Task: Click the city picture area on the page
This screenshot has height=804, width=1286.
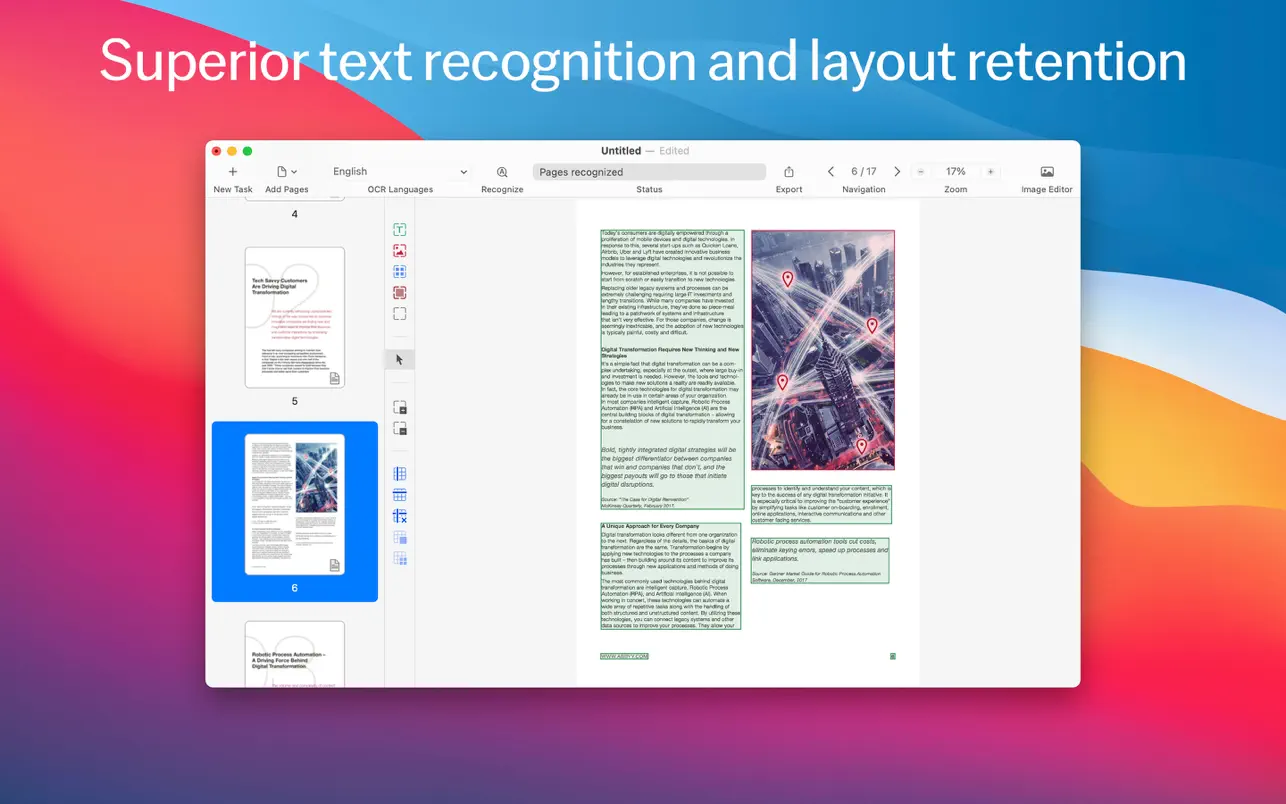Action: (x=822, y=350)
